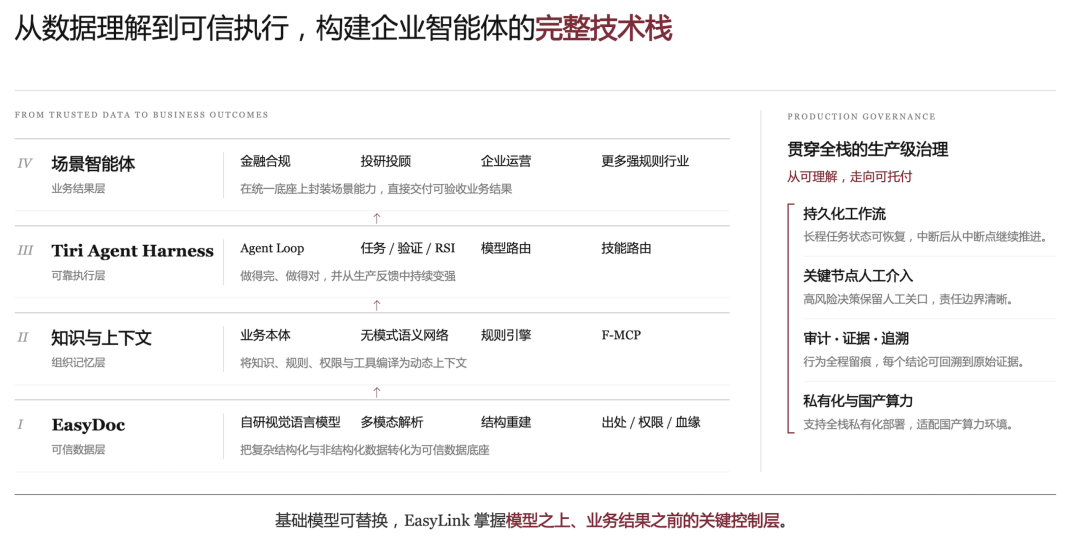Click 审计 · 证据 · 追溯 heading
The image size is (1080, 543).
856,339
